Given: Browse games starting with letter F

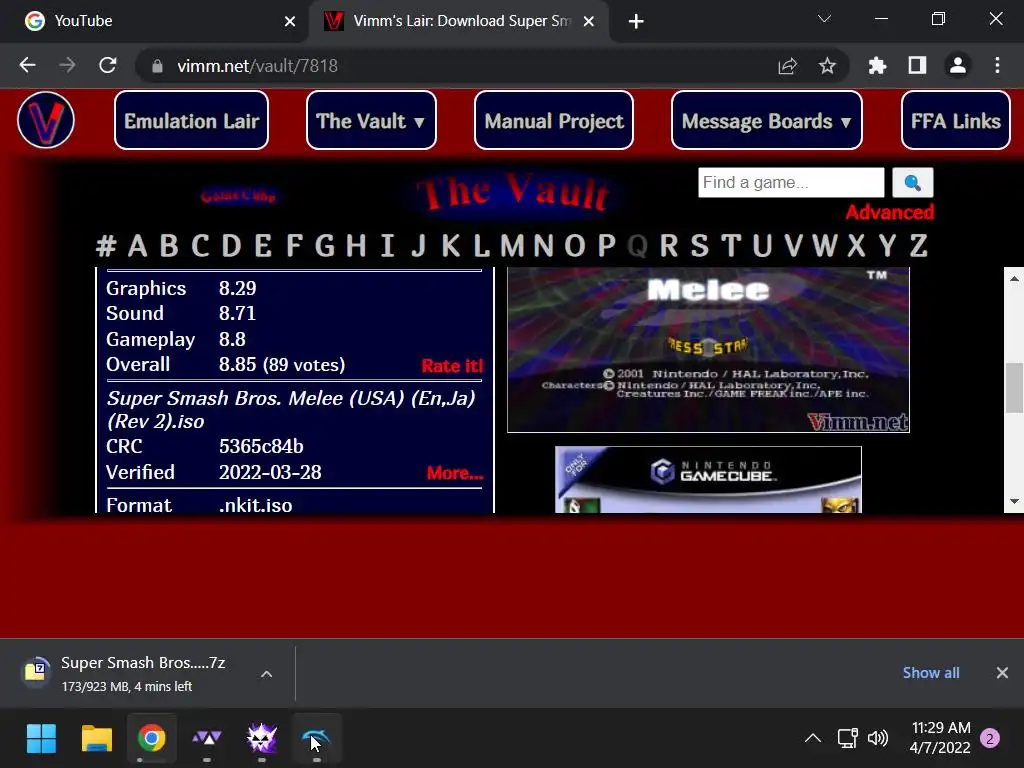Looking at the screenshot, I should 294,246.
